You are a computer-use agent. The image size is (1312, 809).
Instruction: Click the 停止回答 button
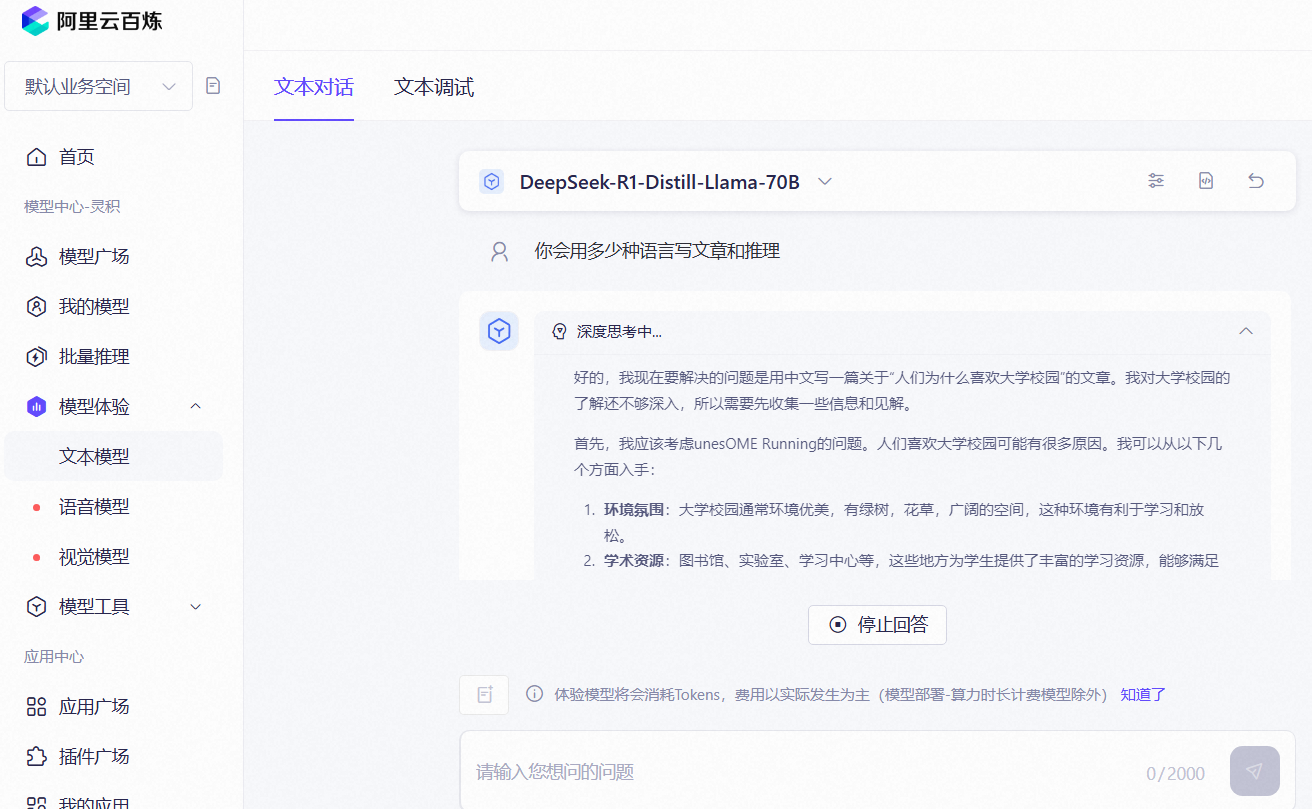point(877,625)
